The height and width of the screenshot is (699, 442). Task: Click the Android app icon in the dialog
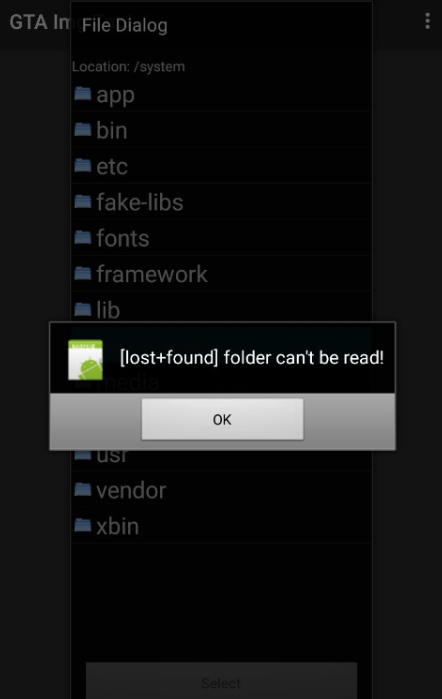(x=85, y=359)
